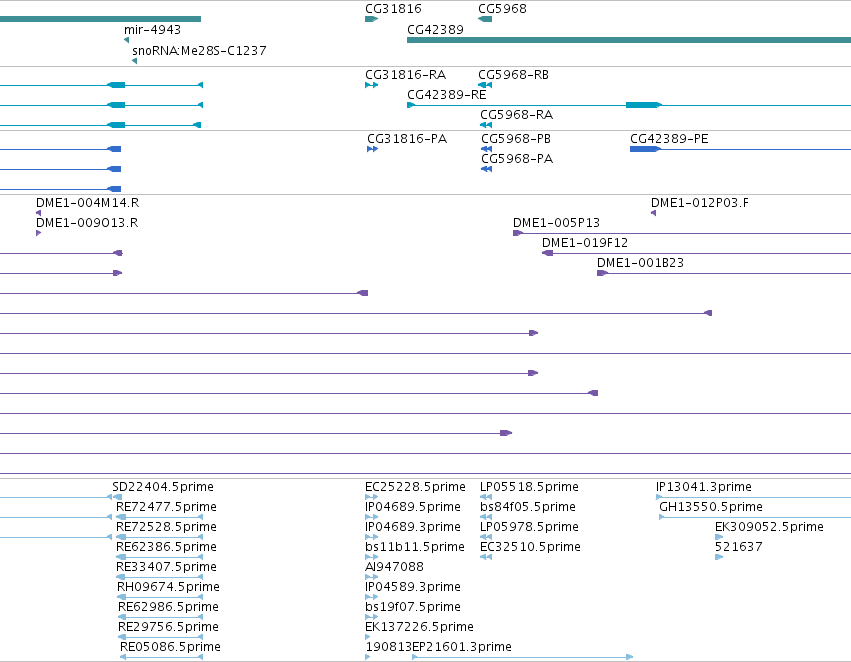
Task: Click the DME1-019F12 end arrow glyph
Action: [x=548, y=253]
